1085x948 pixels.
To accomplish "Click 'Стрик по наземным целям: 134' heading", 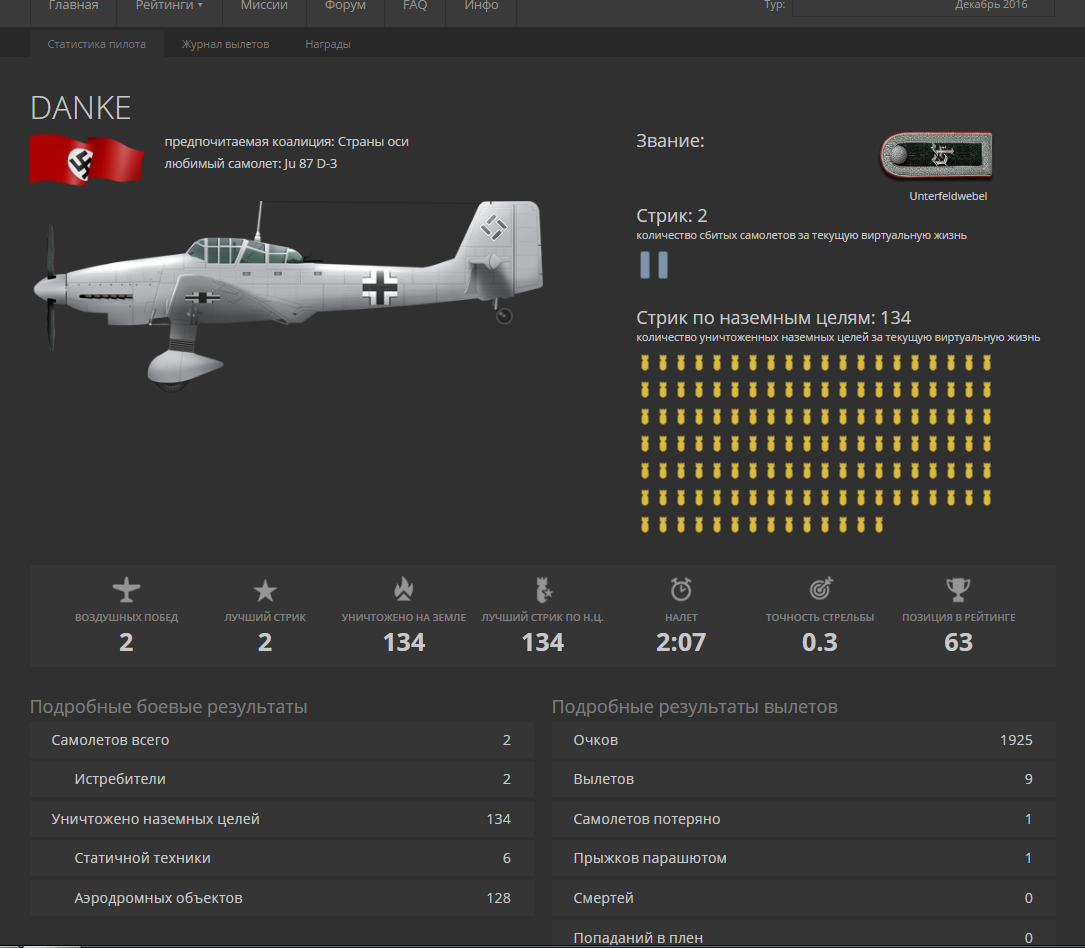I will tap(774, 318).
